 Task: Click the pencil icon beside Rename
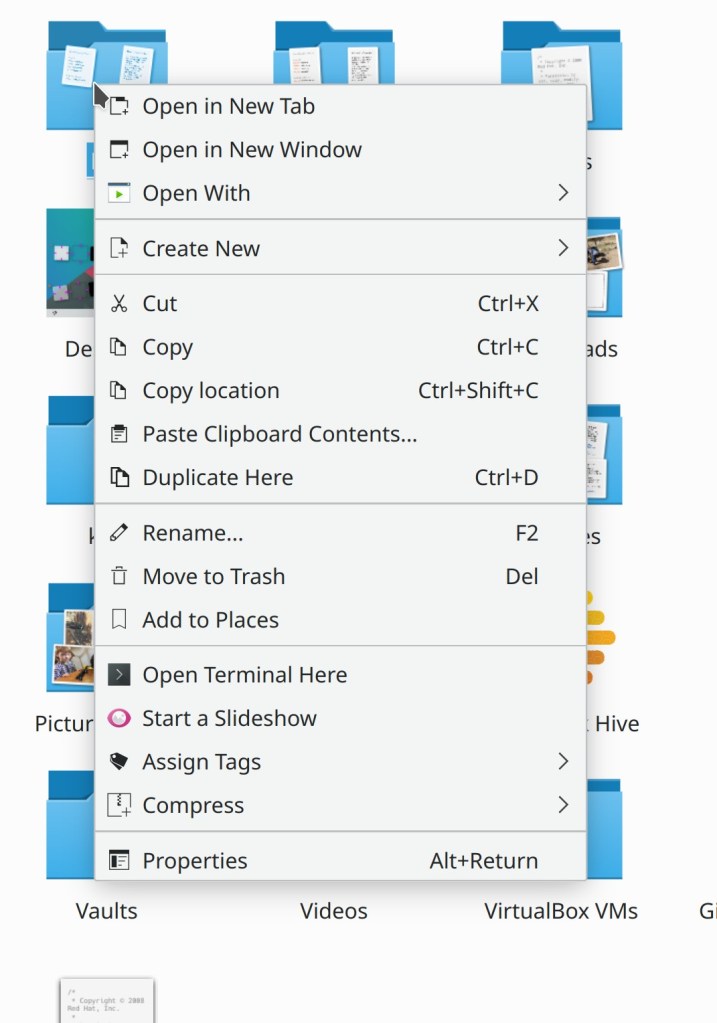click(119, 533)
